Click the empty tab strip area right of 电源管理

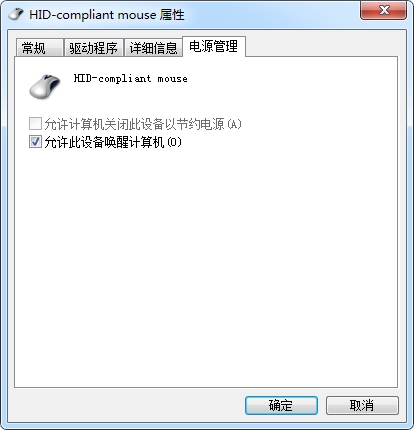[322, 45]
